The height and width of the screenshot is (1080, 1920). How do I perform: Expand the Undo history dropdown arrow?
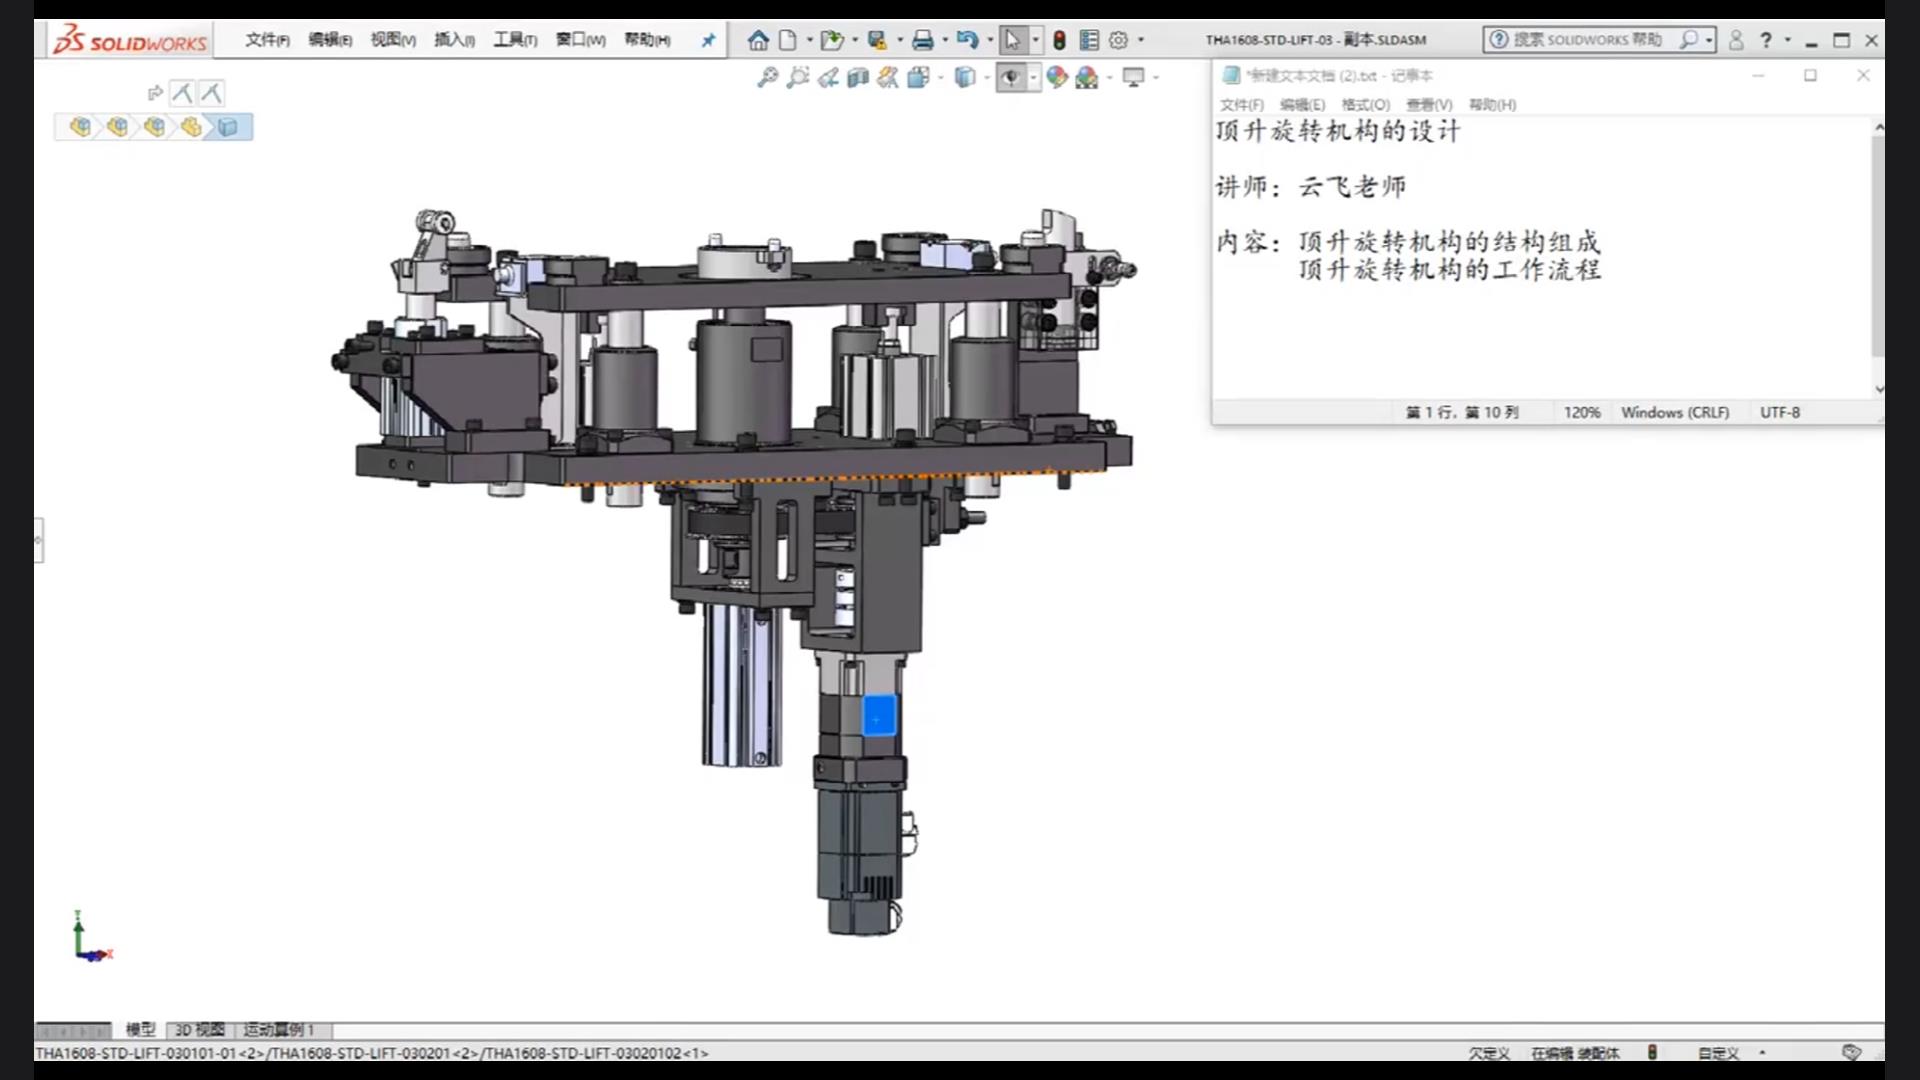[x=990, y=40]
